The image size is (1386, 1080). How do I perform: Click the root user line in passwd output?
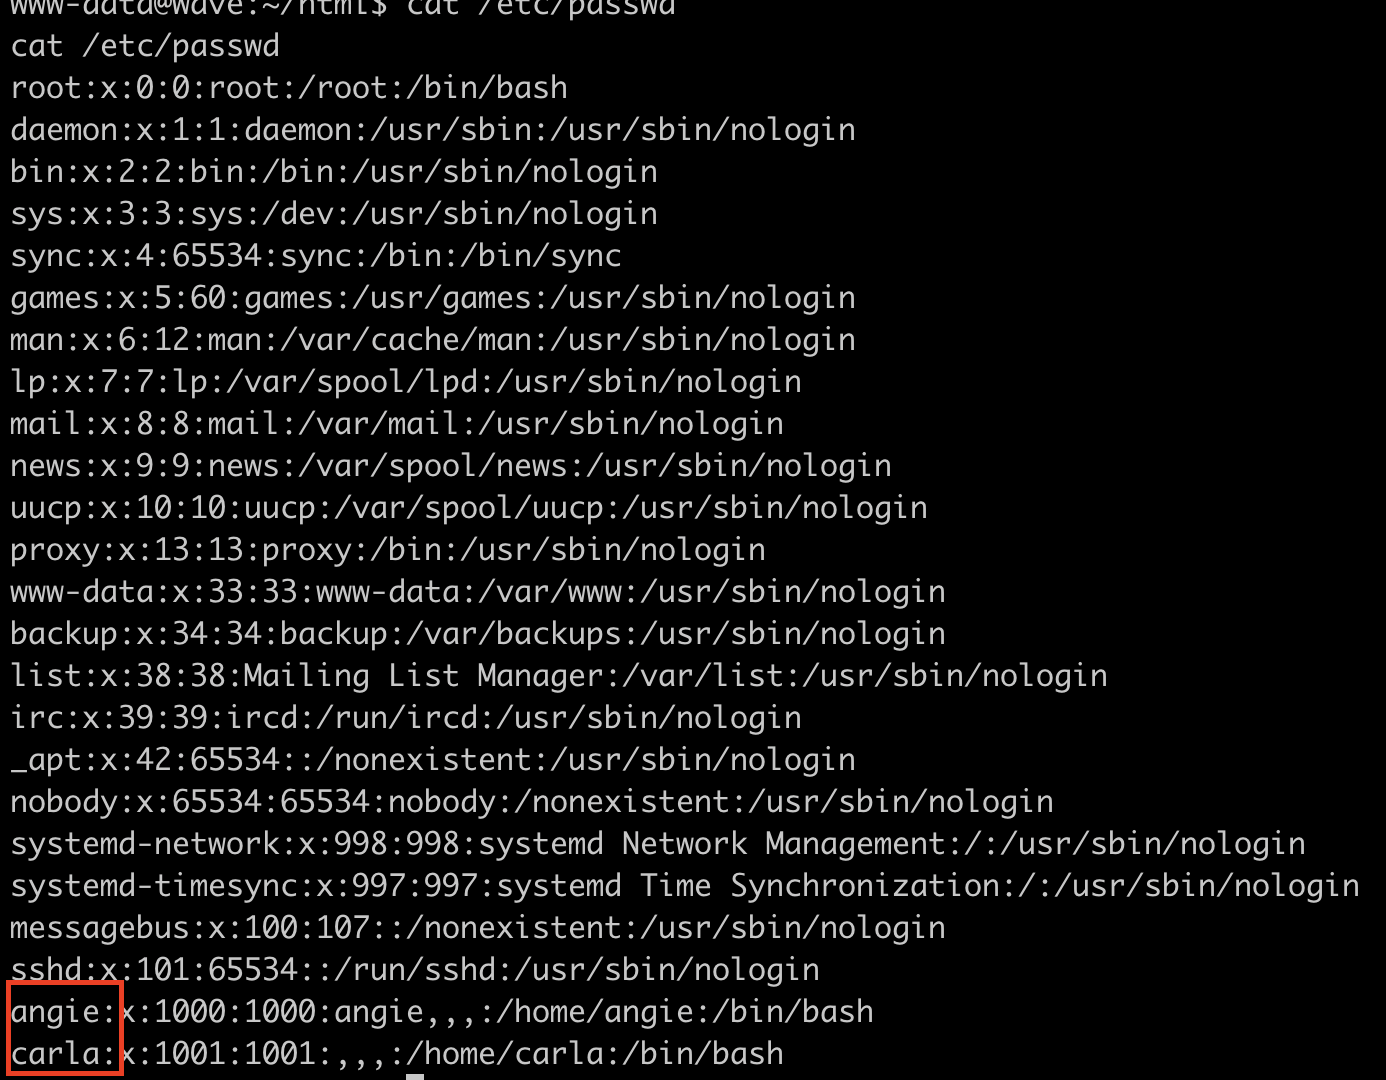pos(289,88)
